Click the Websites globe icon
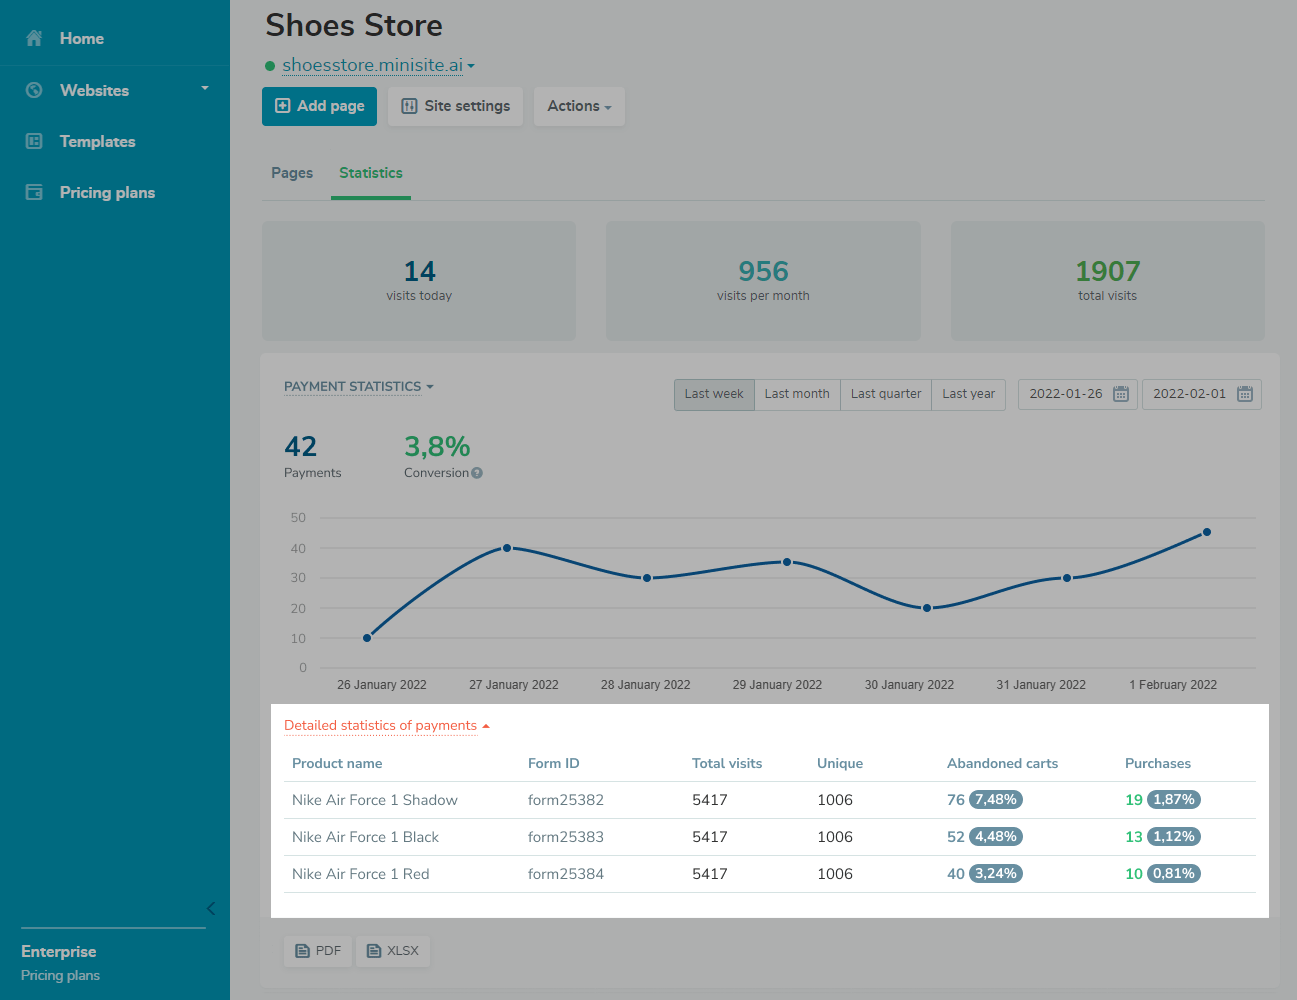Screen dimensions: 1297x1000 (34, 90)
